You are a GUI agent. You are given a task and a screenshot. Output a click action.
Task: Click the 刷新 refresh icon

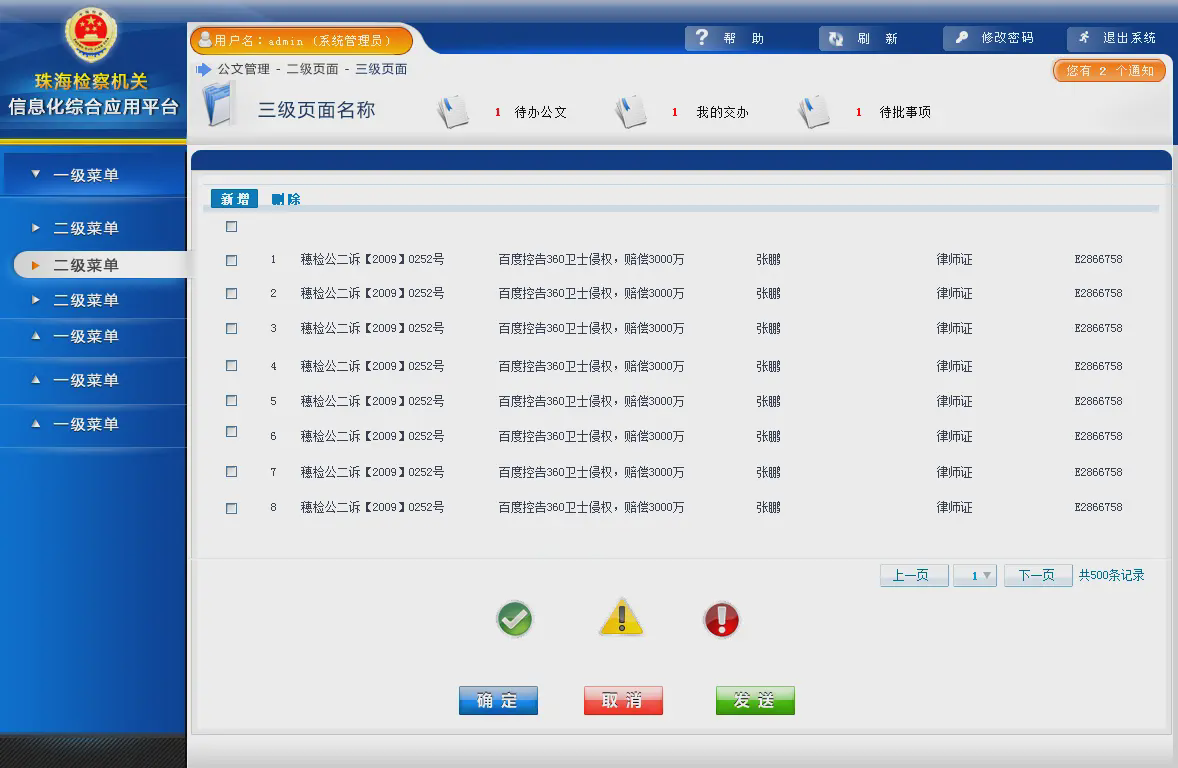(x=836, y=39)
